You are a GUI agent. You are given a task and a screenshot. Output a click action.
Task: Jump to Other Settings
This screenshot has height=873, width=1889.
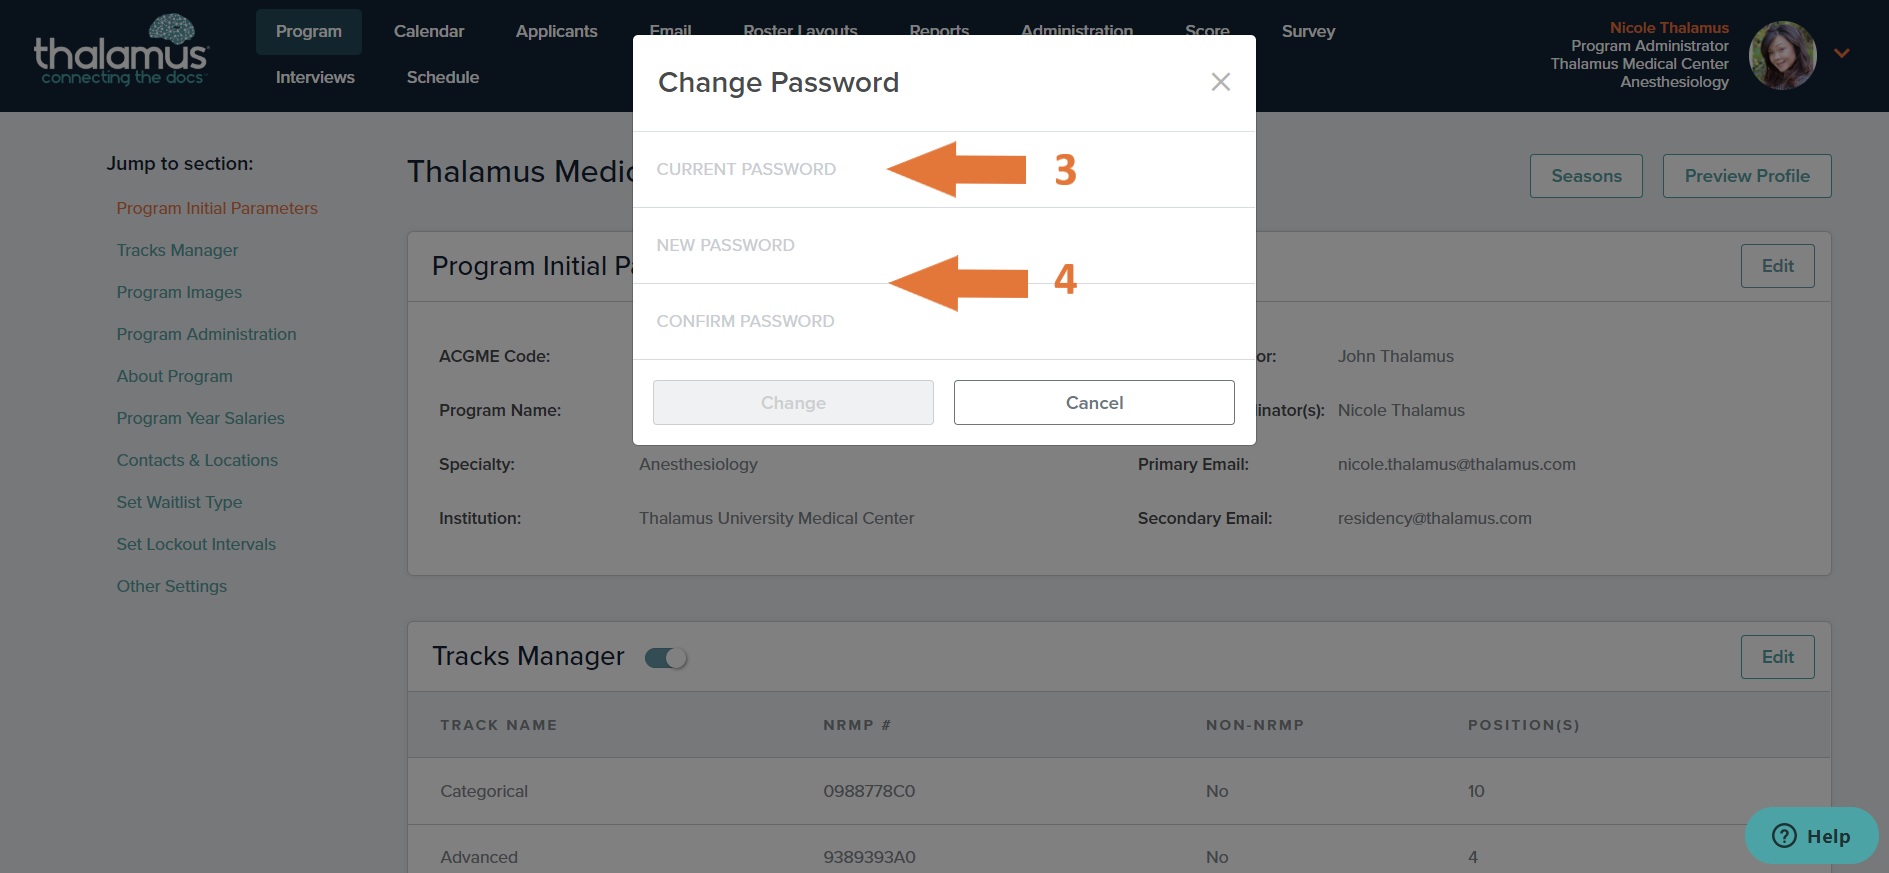(171, 586)
